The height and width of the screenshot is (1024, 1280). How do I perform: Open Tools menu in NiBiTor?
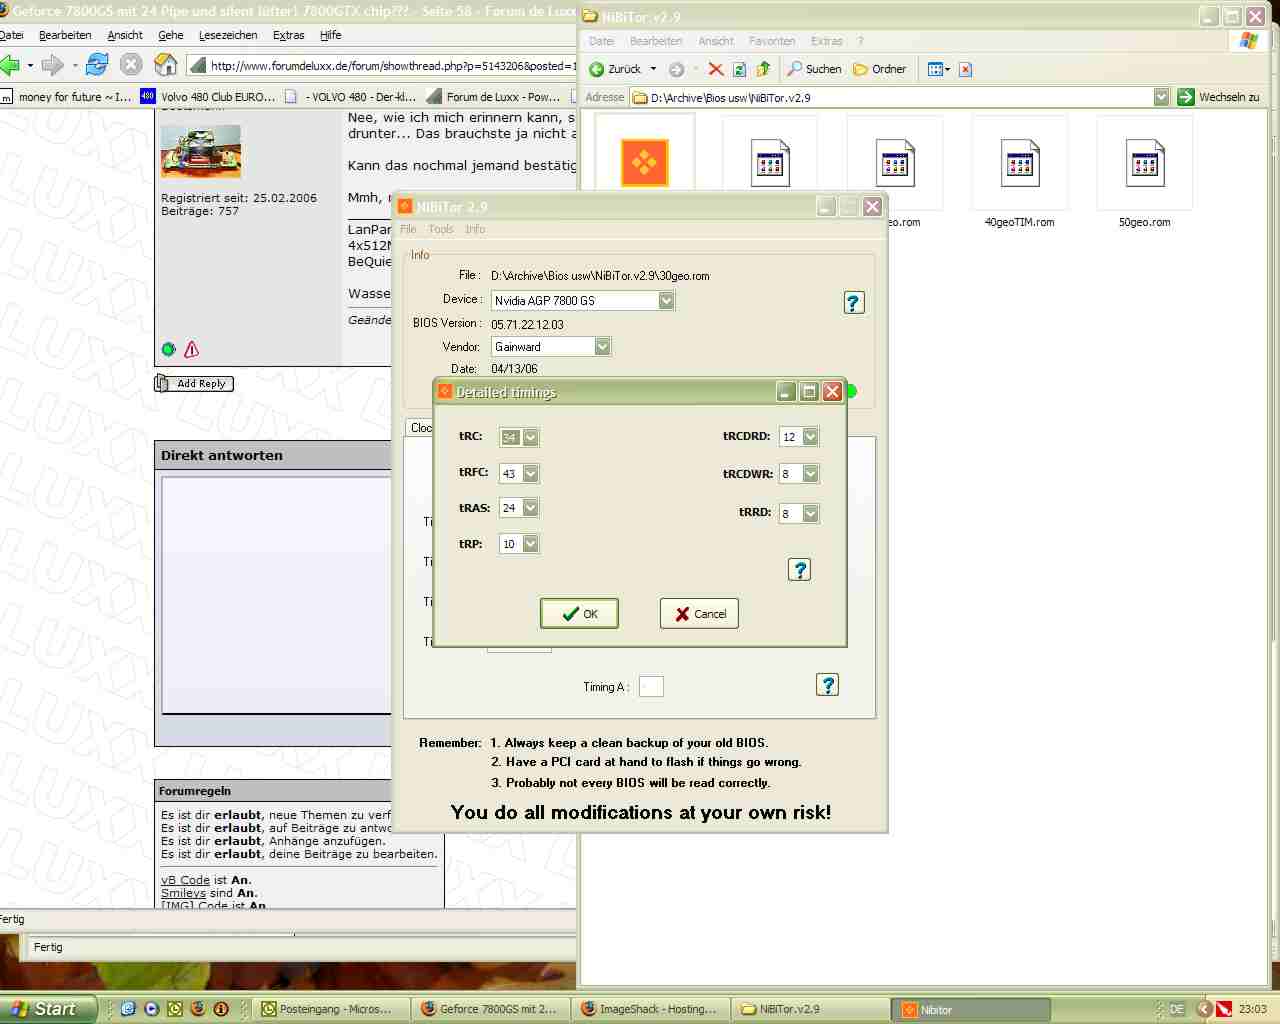pos(441,229)
